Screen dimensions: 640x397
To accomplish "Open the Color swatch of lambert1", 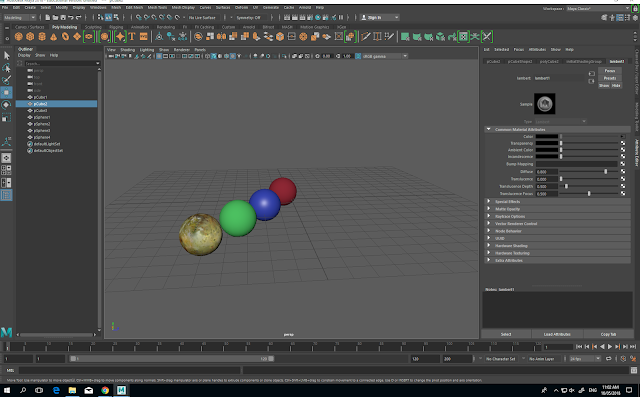I will point(547,137).
